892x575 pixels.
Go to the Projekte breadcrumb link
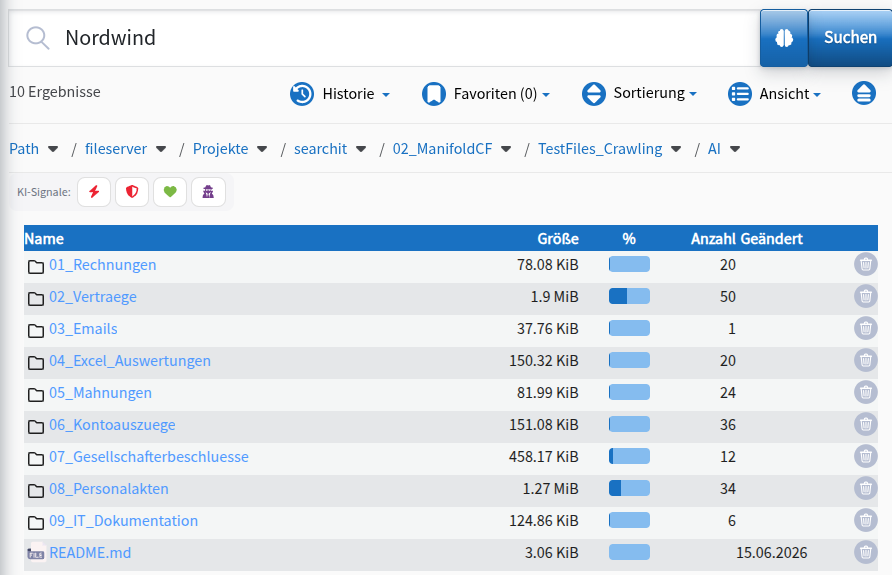[x=221, y=149]
